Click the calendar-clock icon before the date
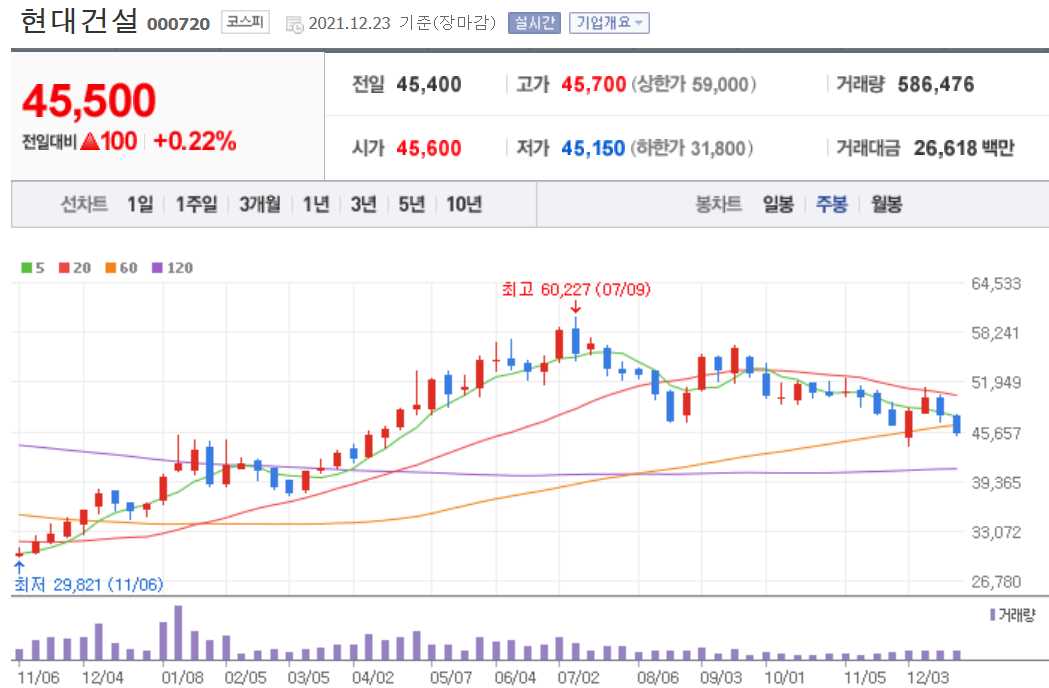Screen dimensions: 1049x688 pos(294,24)
